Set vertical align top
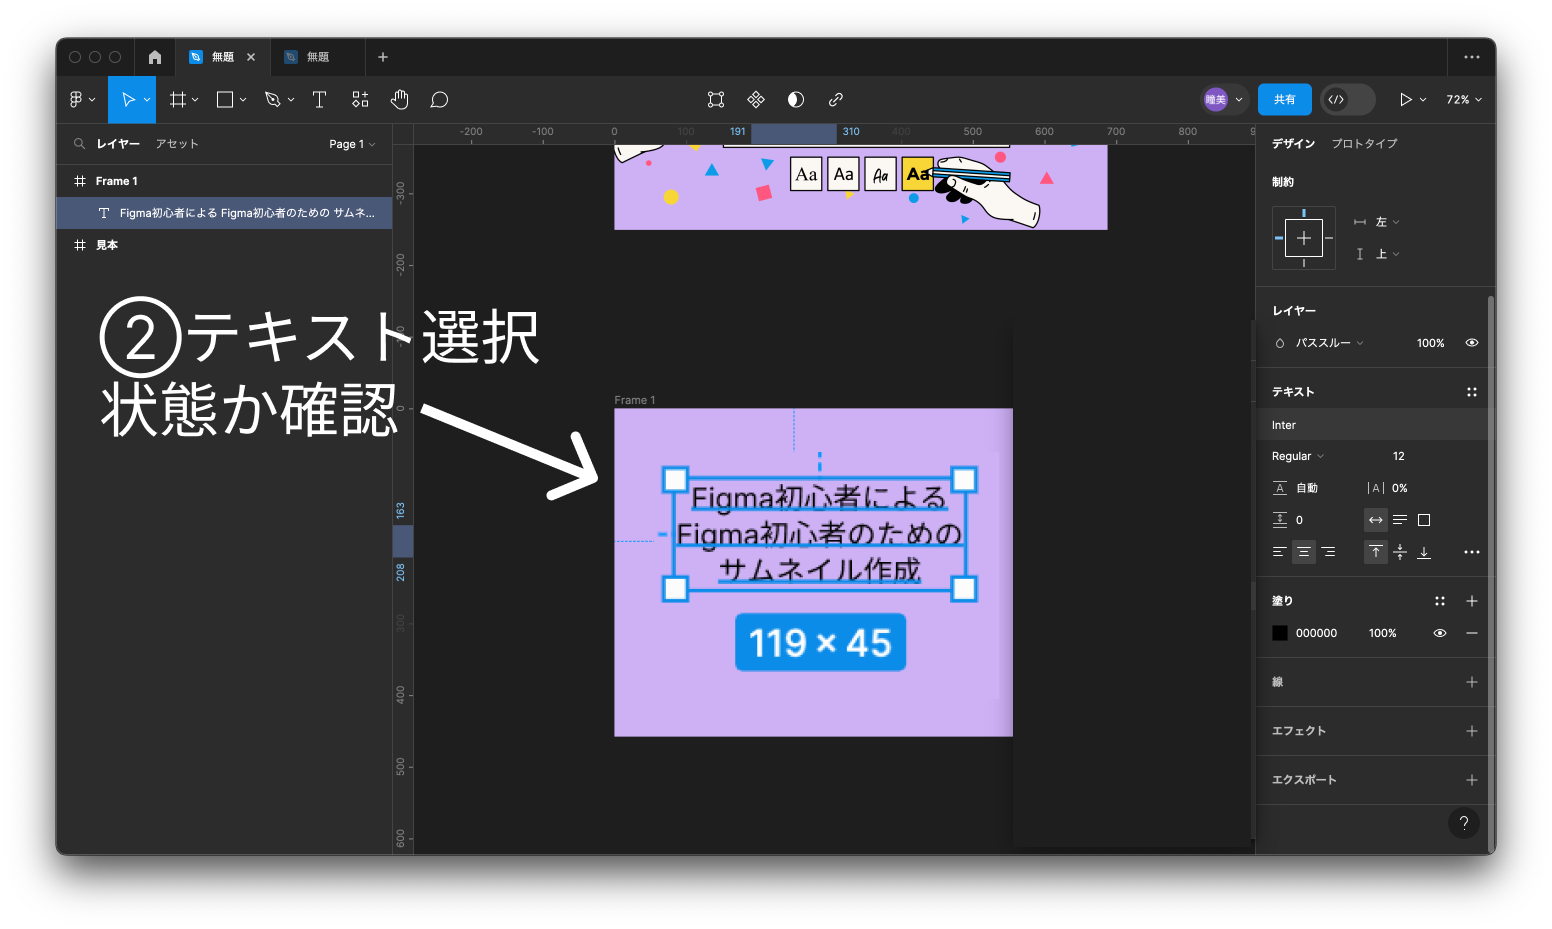1552x929 pixels. (1376, 552)
